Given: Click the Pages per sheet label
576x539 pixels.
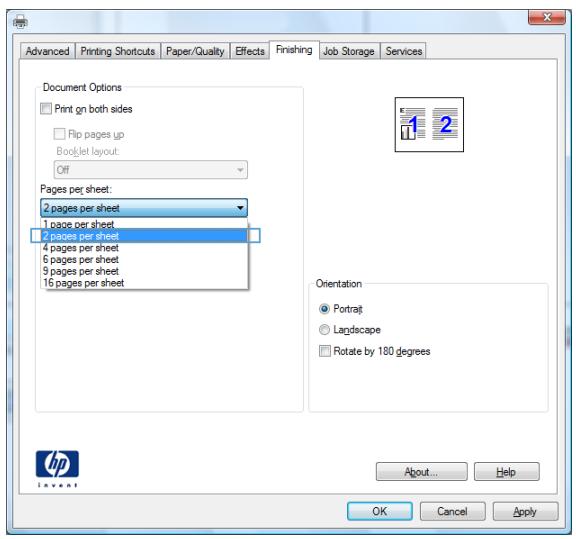Looking at the screenshot, I should coord(76,189).
